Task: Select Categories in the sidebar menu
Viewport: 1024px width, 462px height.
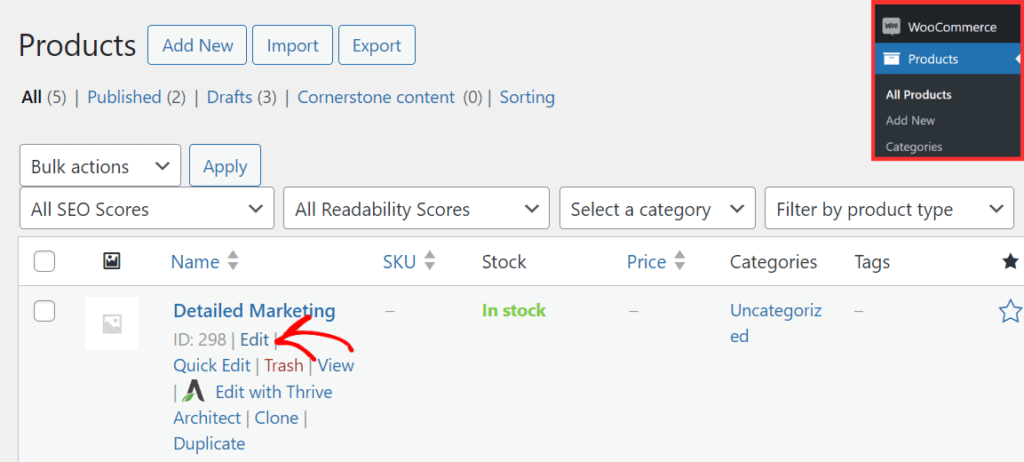Action: [x=914, y=147]
